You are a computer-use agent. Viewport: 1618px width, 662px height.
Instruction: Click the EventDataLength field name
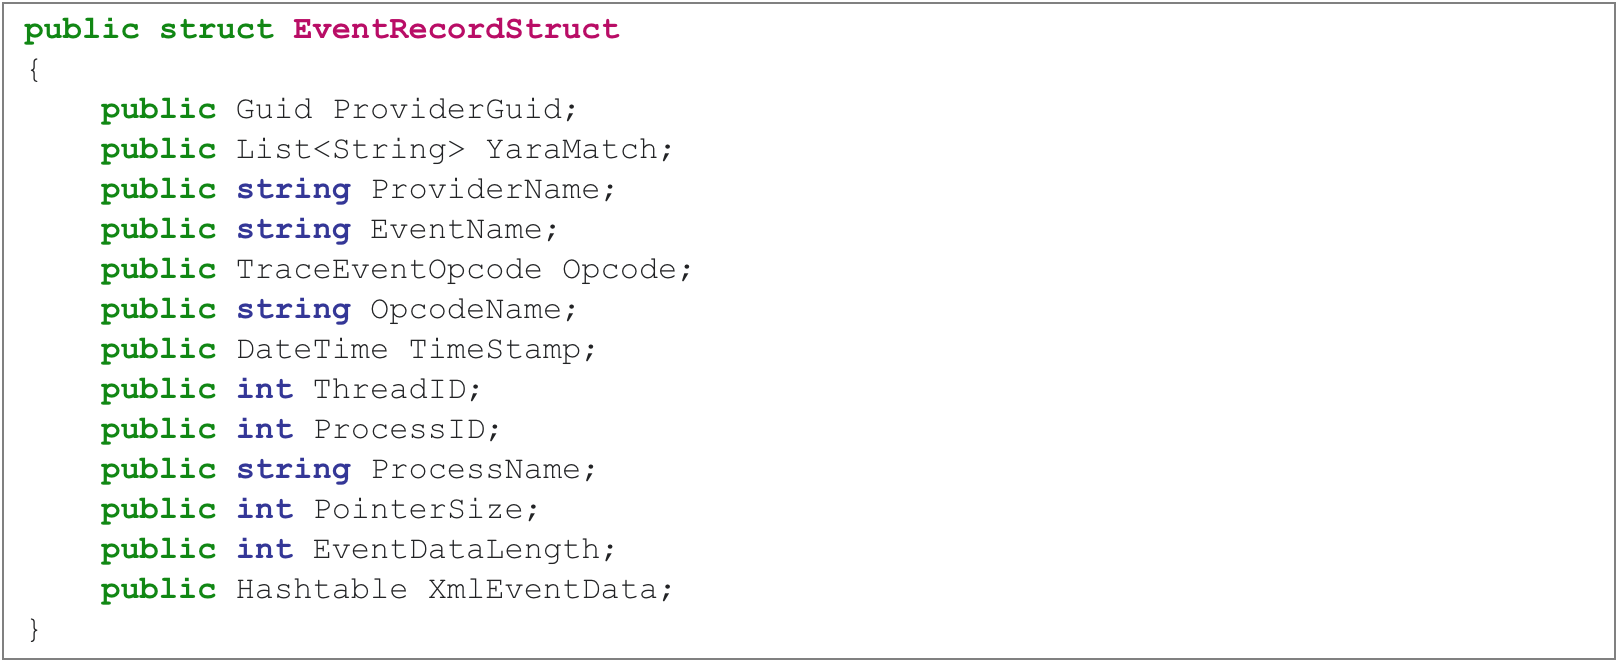coord(456,549)
